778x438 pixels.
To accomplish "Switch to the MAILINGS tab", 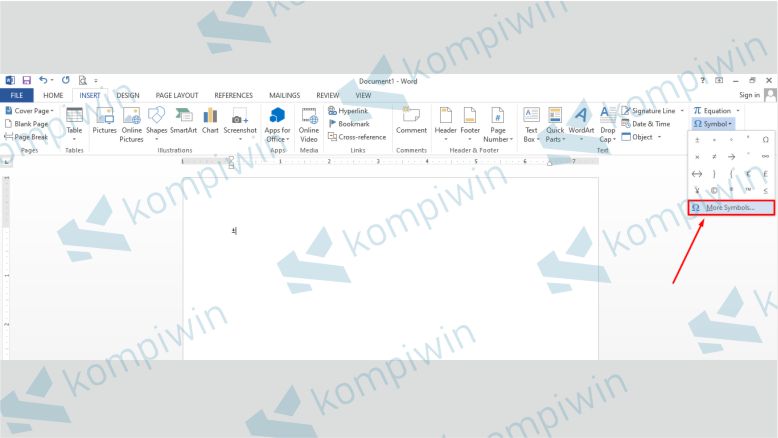I will pyautogui.click(x=284, y=95).
